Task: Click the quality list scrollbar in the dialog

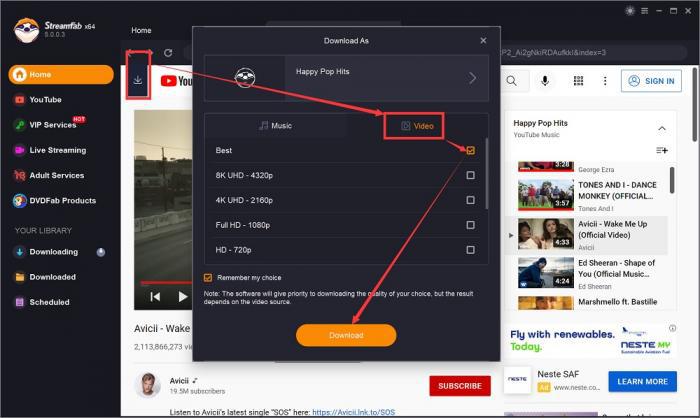Action: [x=486, y=174]
